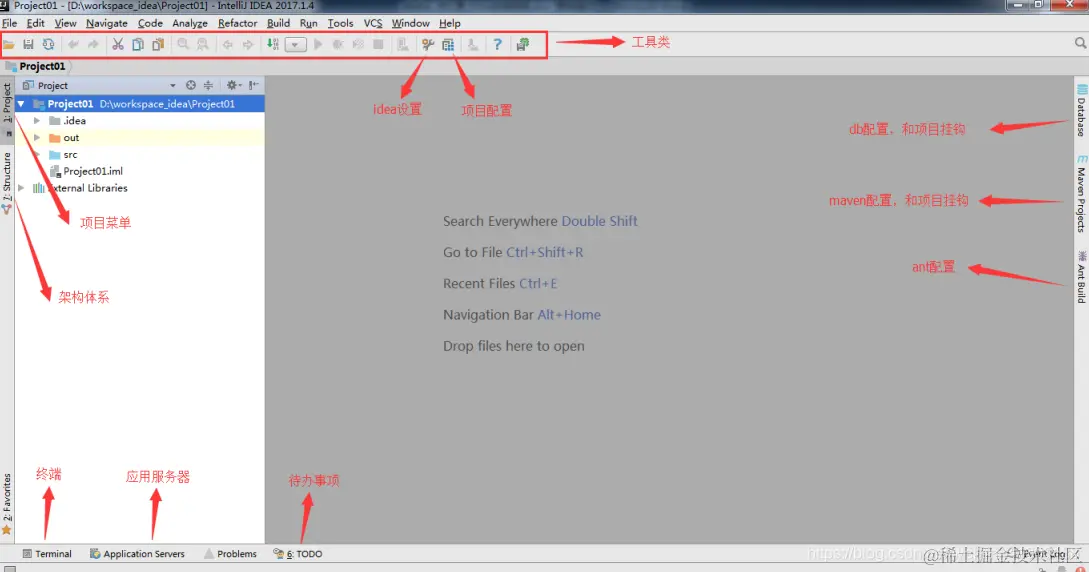Open the run configuration dropdown
Viewport: 1089px width, 572px height.
tap(295, 44)
